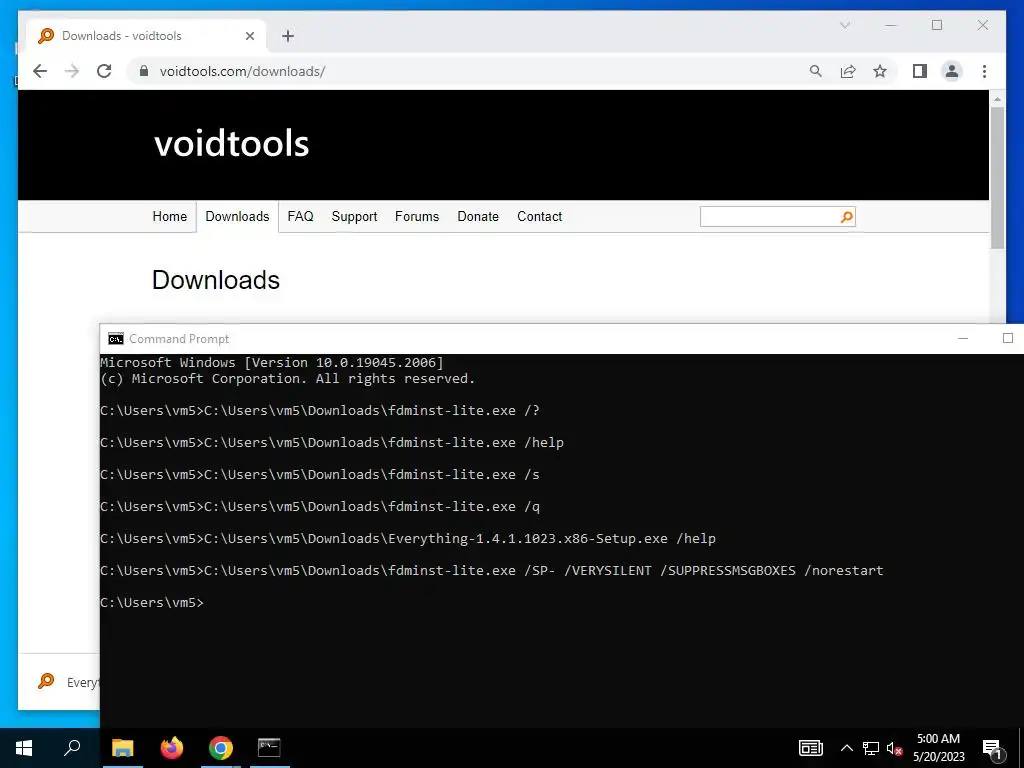Open the tab search chevron in Chrome
Image resolution: width=1024 pixels, height=768 pixels.
click(x=844, y=25)
